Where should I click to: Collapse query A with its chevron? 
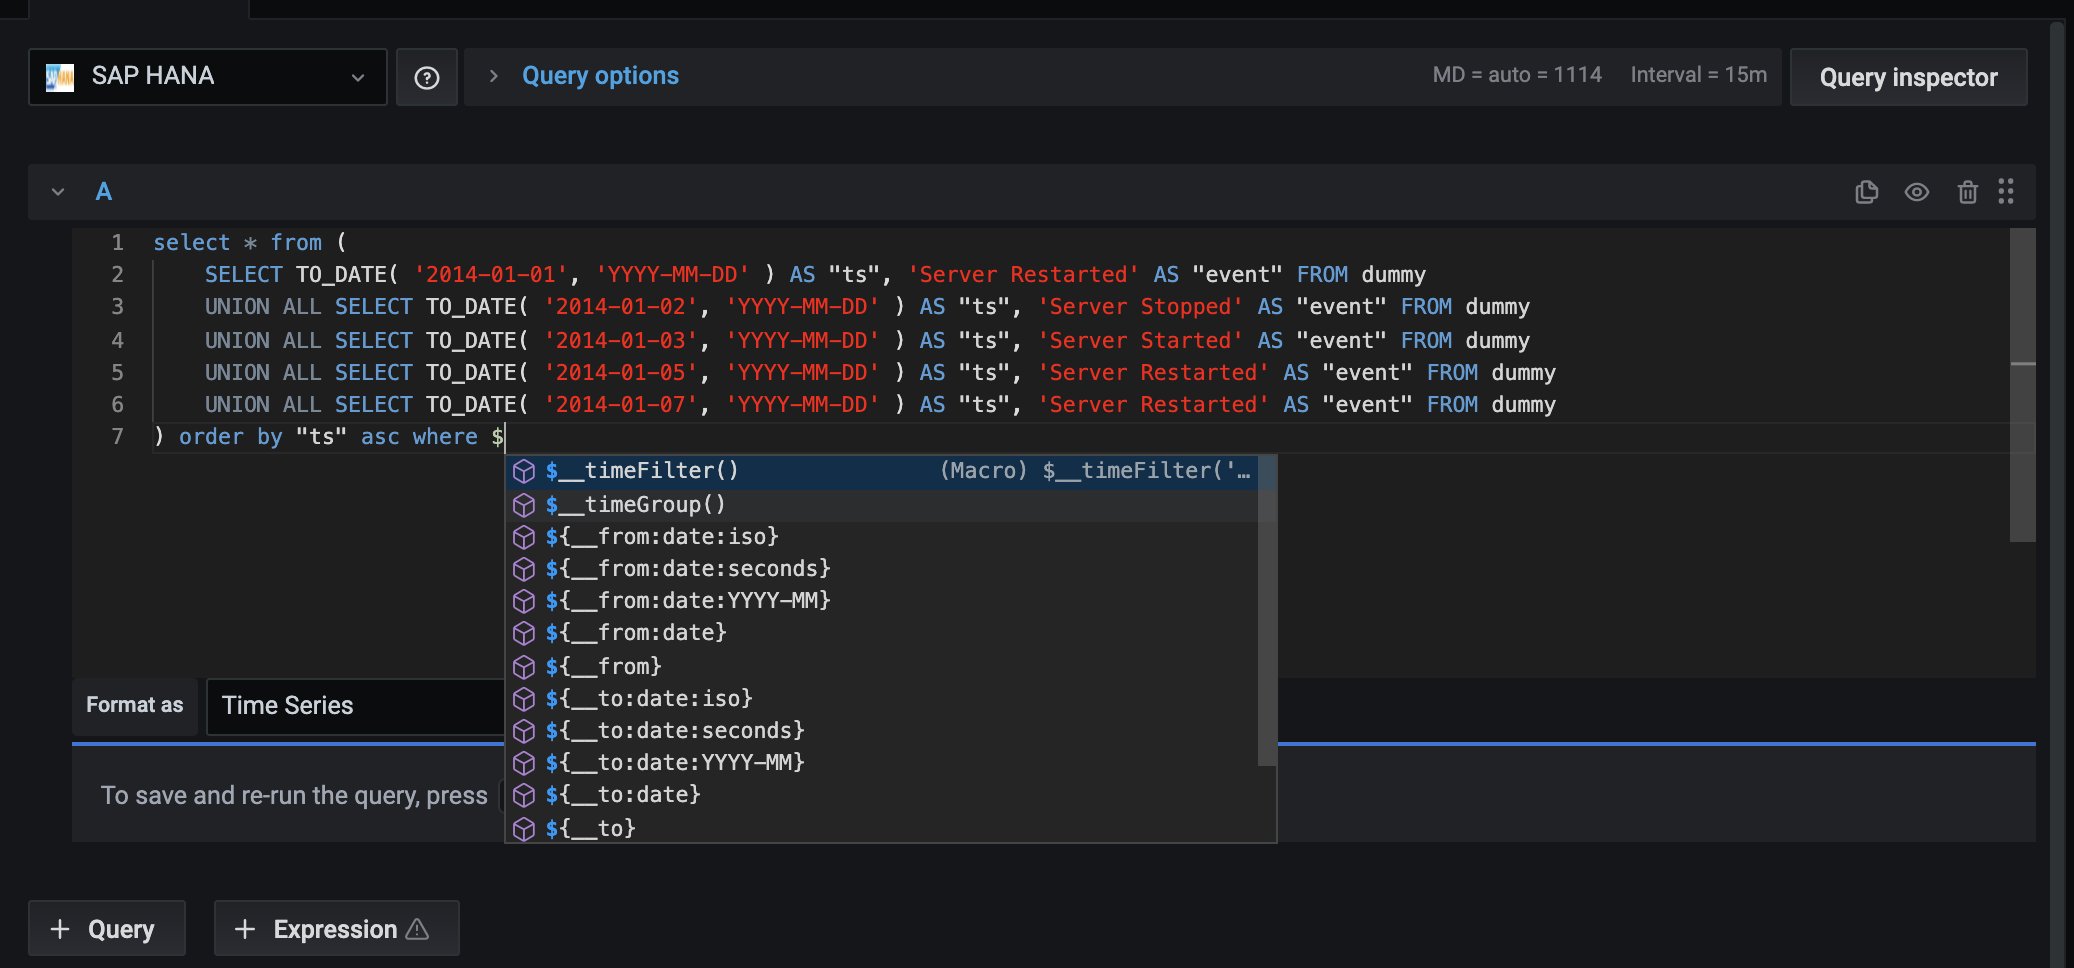point(58,192)
